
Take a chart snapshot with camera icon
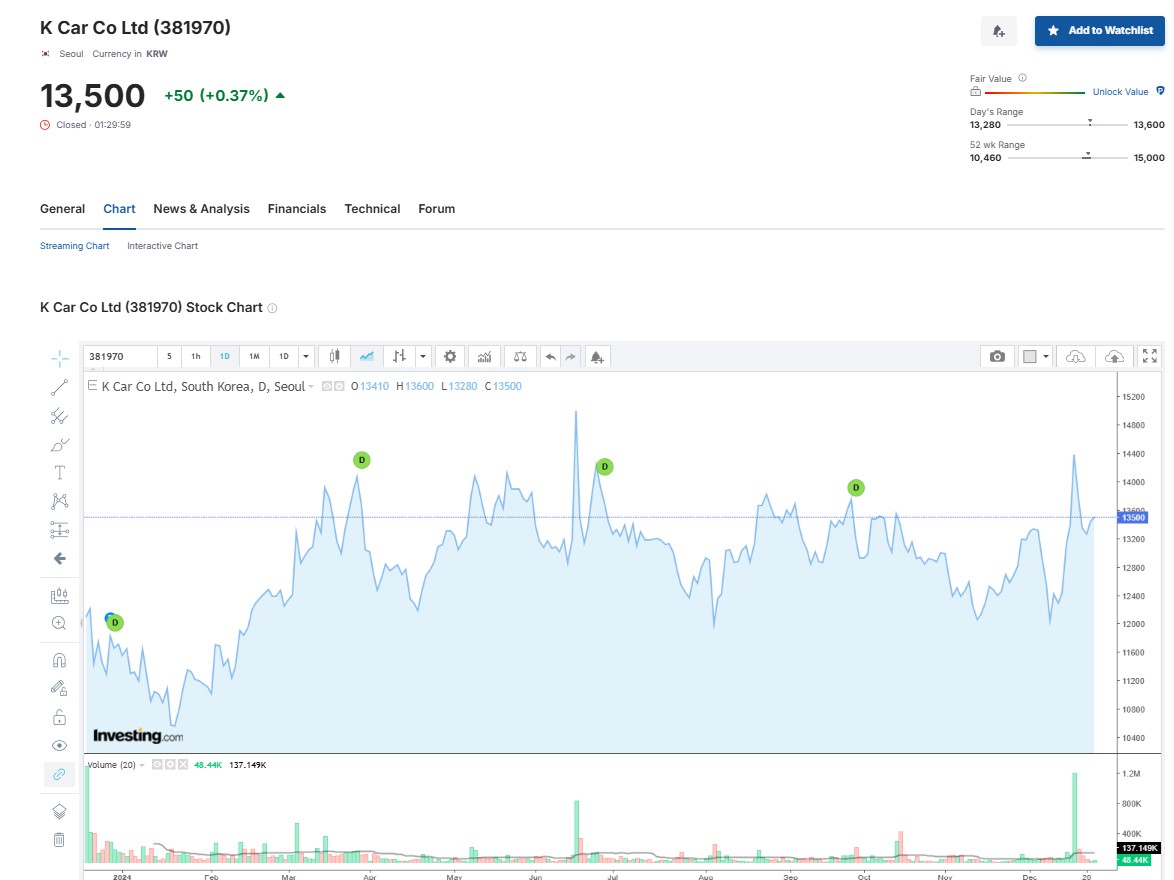pos(997,356)
